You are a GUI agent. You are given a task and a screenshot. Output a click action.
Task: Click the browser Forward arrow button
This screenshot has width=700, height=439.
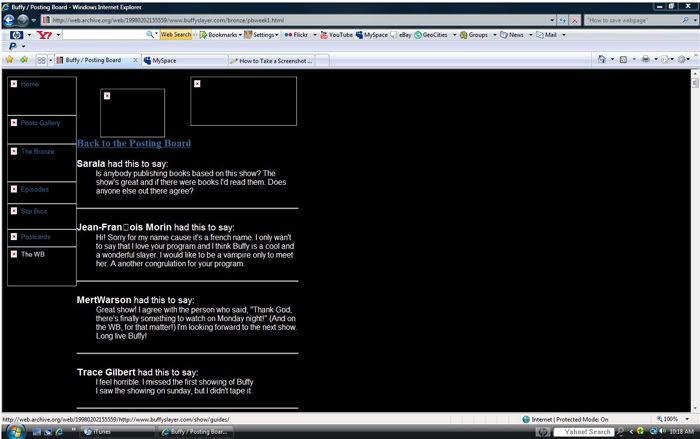click(23, 20)
